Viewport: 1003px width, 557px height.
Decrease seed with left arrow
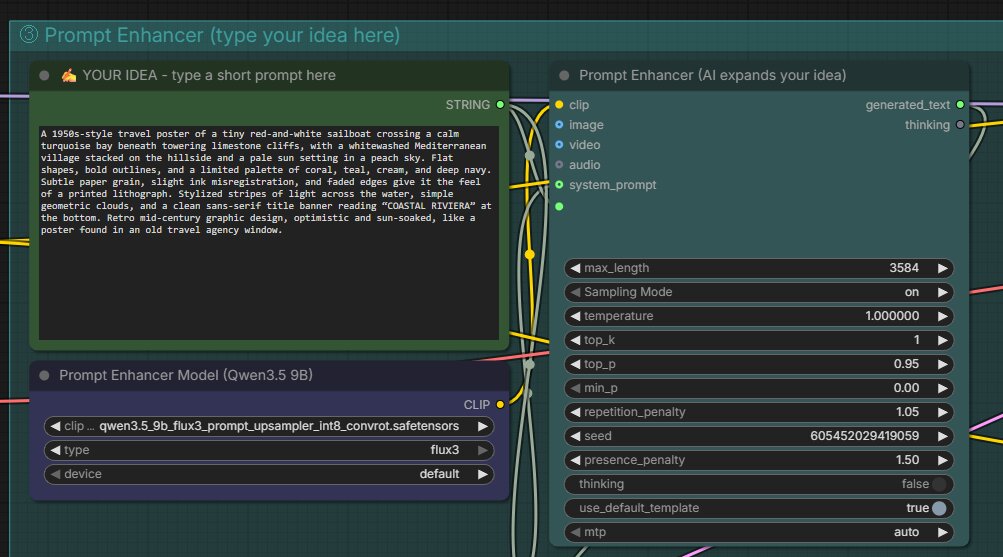575,436
